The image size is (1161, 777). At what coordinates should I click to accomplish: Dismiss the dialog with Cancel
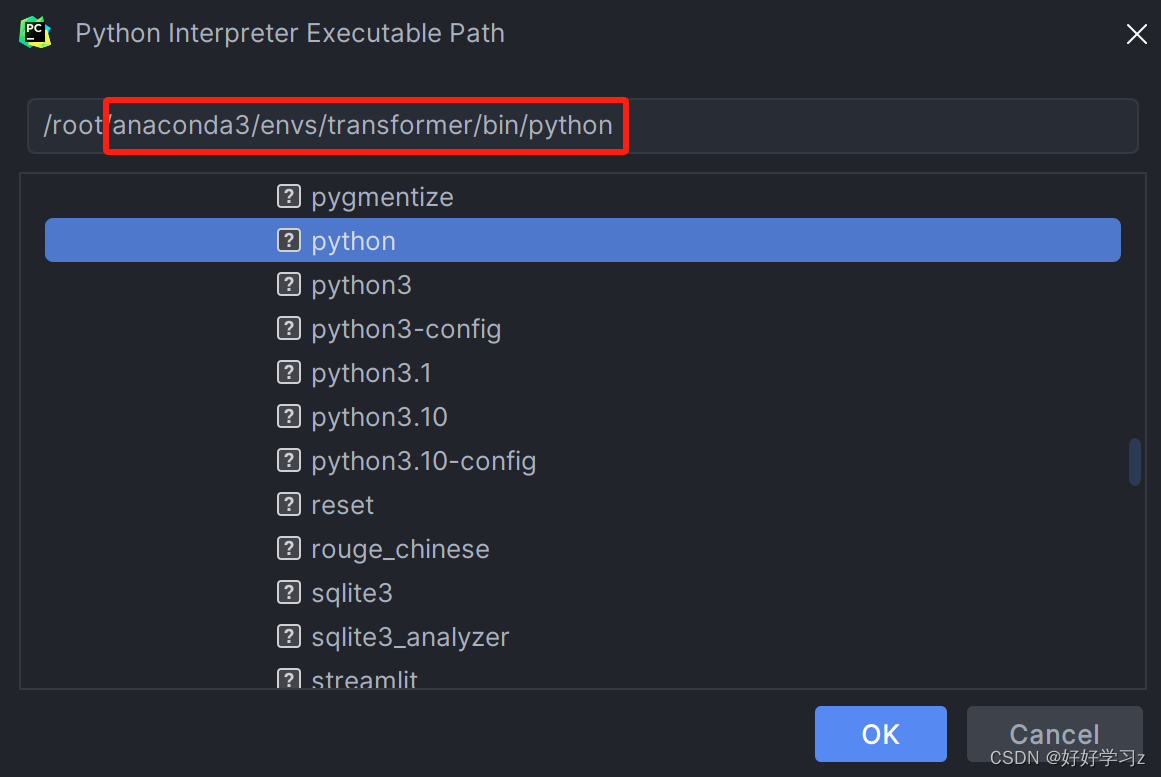[1054, 733]
